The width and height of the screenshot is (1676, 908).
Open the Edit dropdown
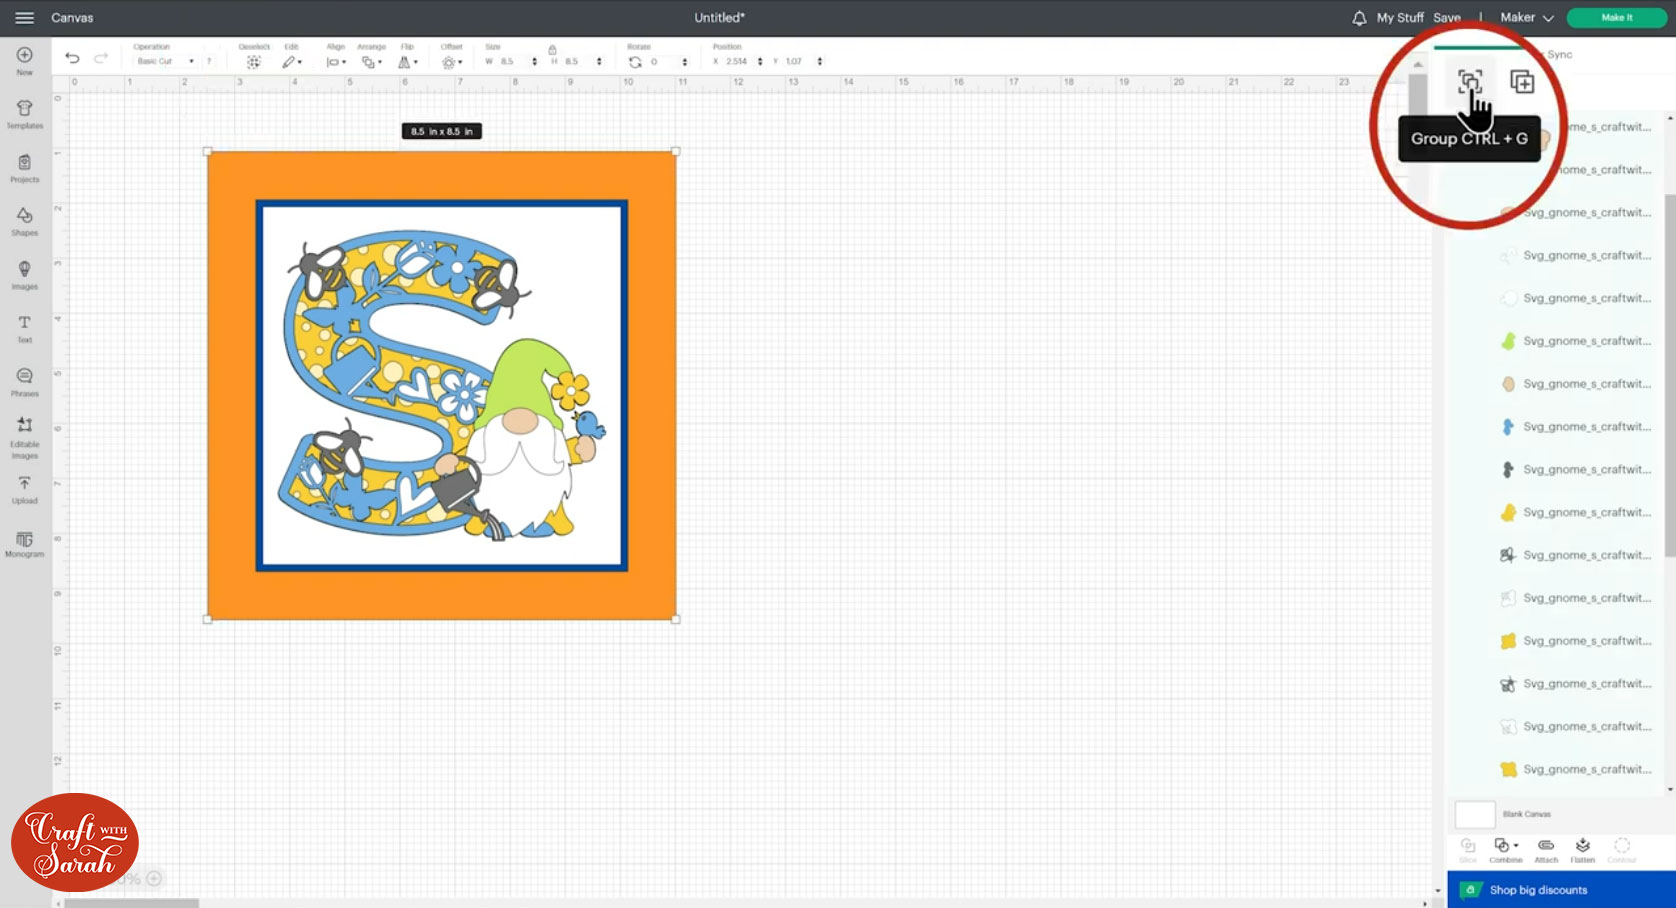coord(292,62)
